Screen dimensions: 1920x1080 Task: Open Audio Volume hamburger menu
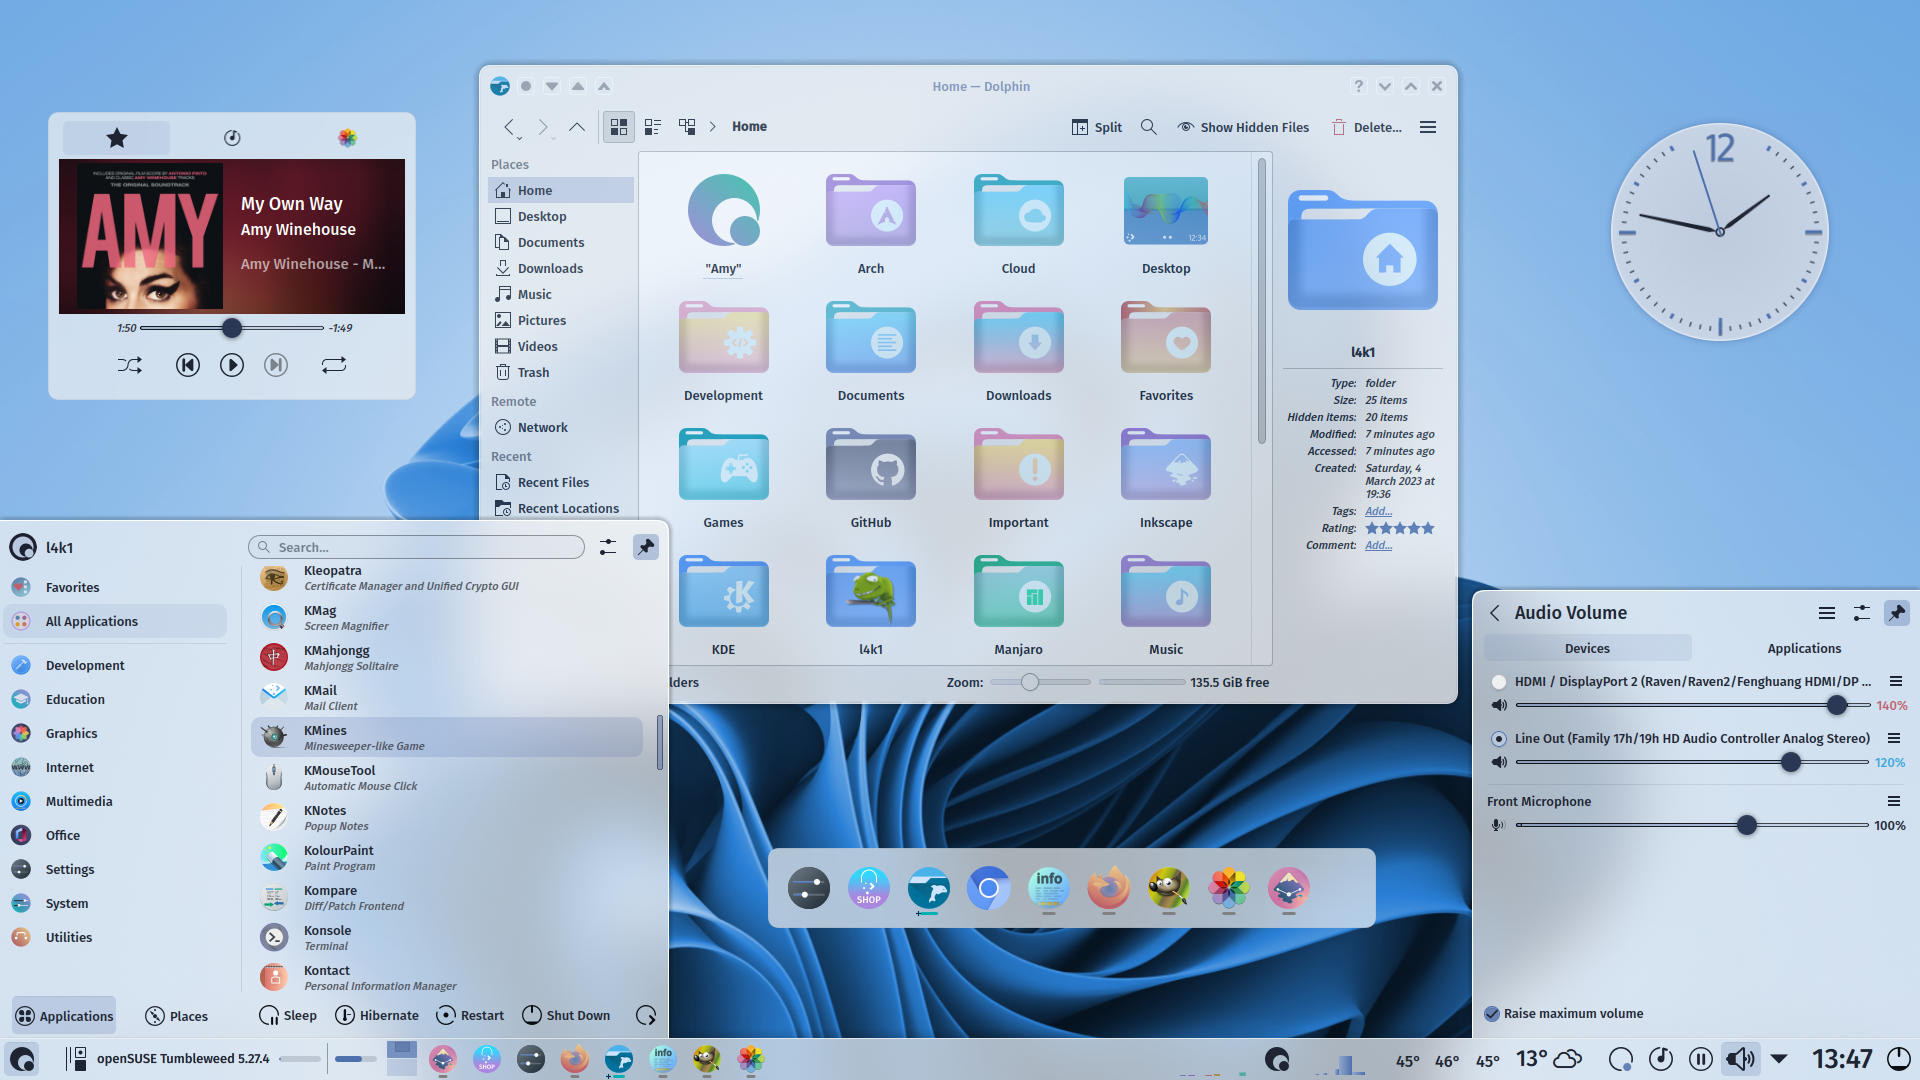tap(1826, 613)
